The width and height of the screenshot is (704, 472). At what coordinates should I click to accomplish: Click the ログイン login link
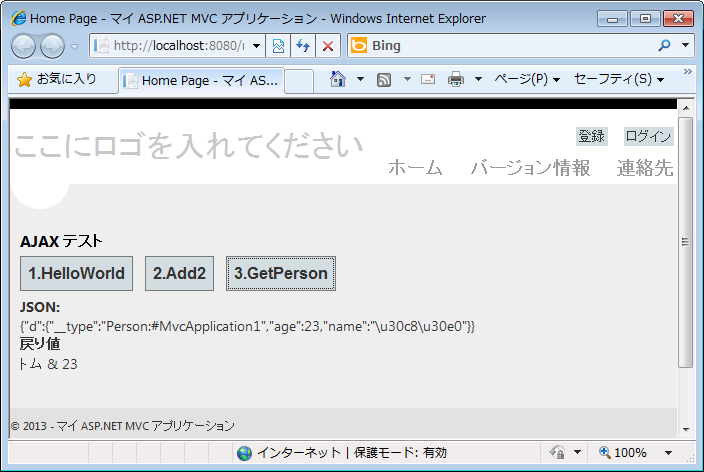pyautogui.click(x=648, y=136)
